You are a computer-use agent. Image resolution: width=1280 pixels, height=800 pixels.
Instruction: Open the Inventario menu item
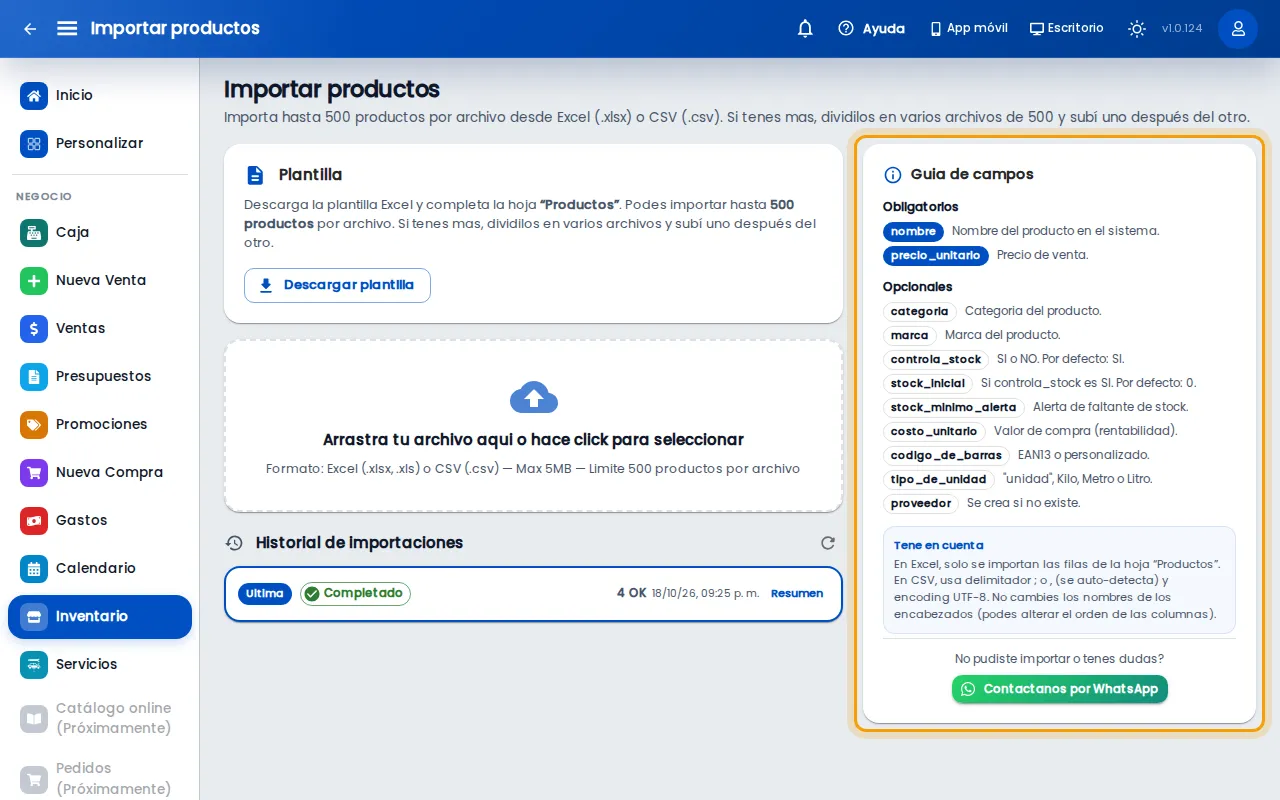[100, 617]
